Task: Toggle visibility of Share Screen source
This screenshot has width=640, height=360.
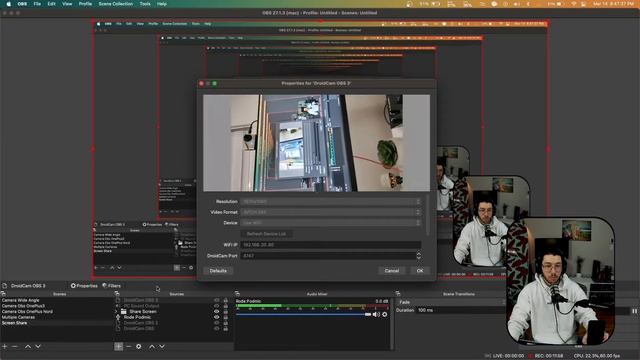Action: 217,311
